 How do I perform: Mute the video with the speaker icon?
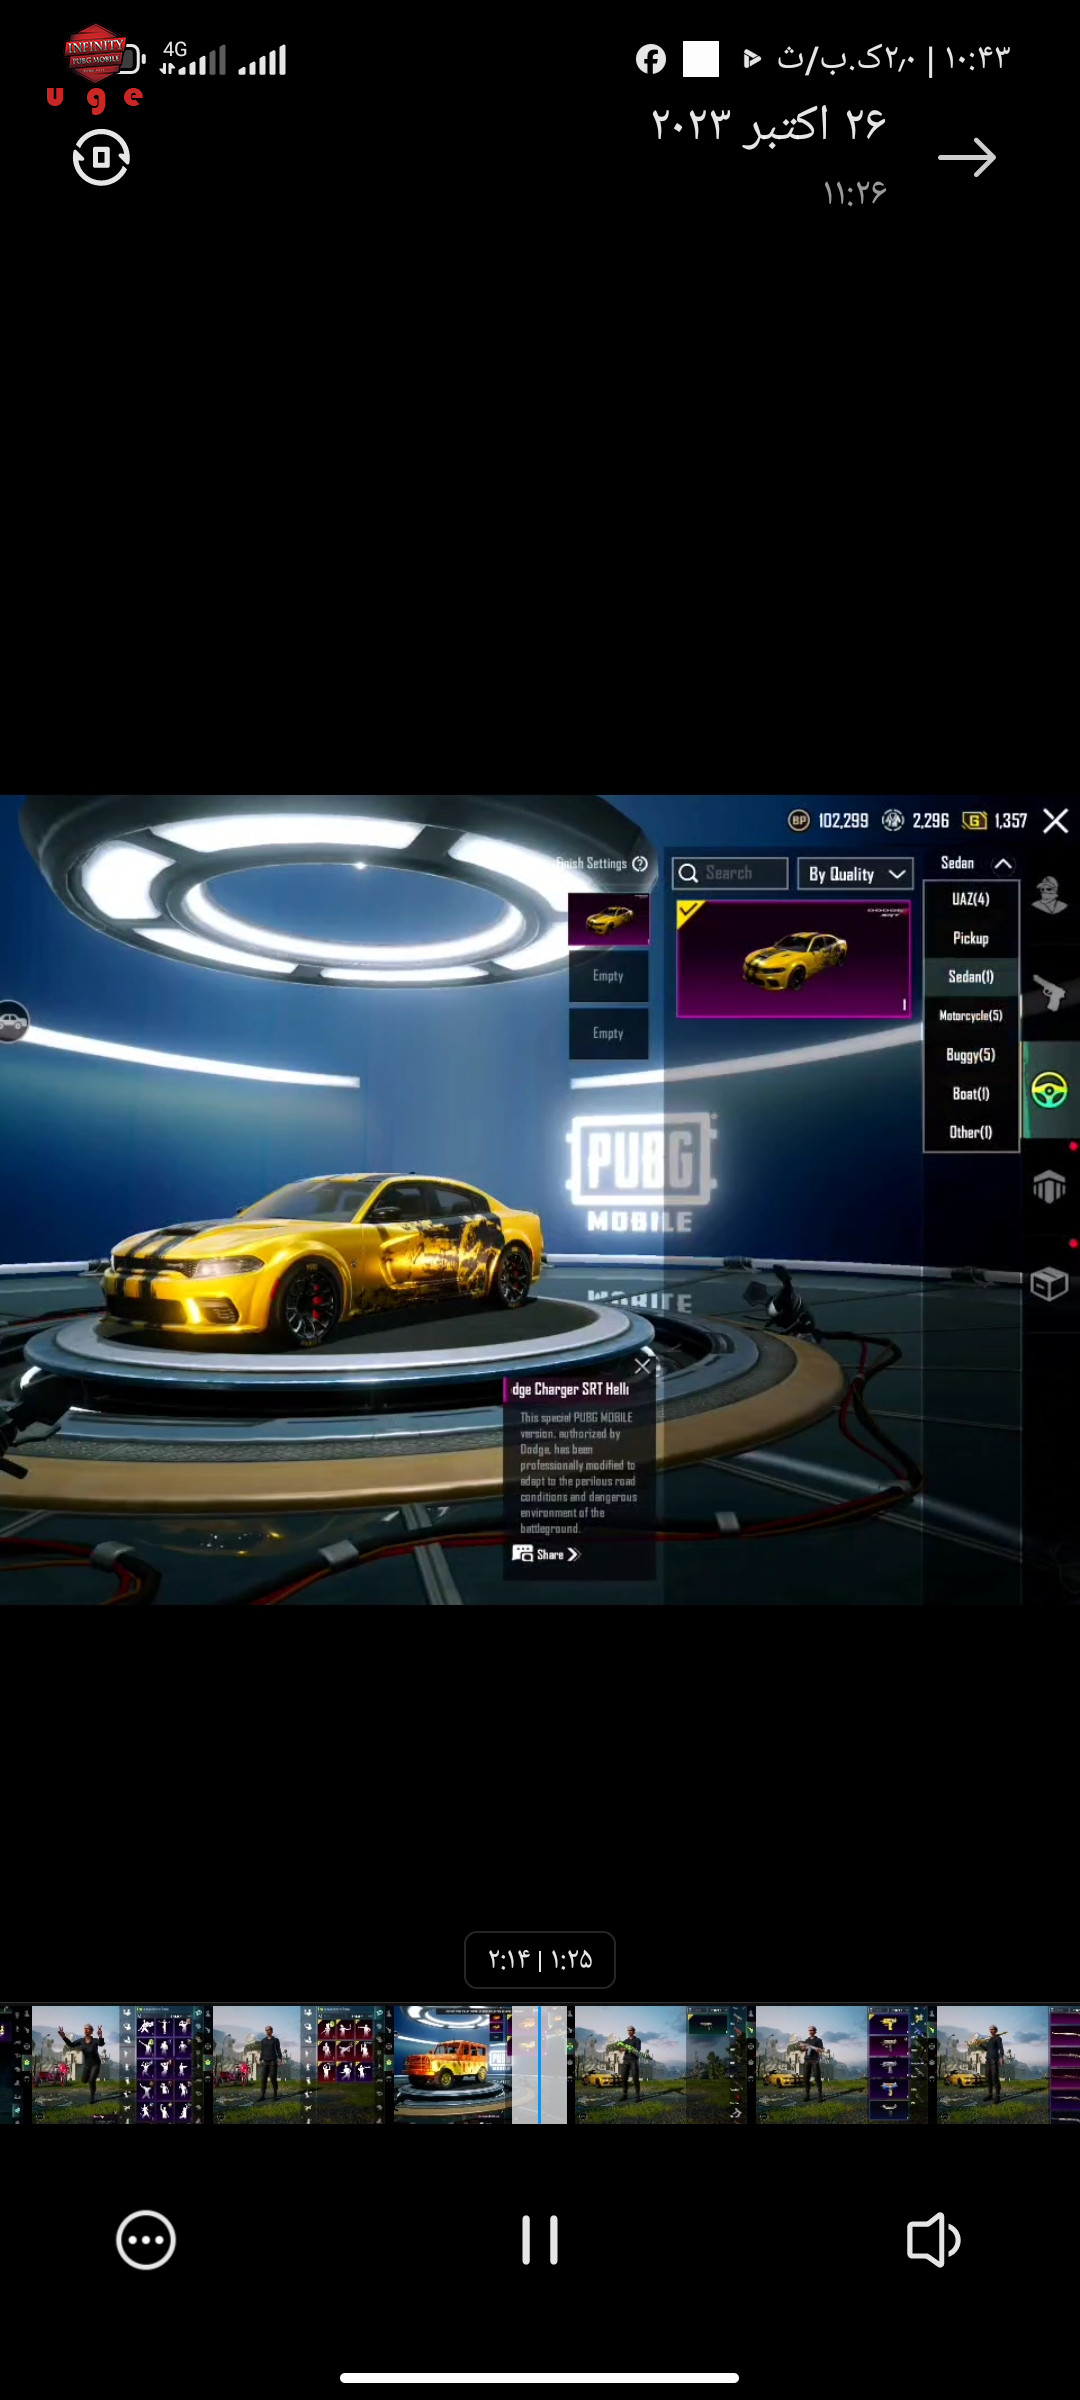tap(933, 2240)
